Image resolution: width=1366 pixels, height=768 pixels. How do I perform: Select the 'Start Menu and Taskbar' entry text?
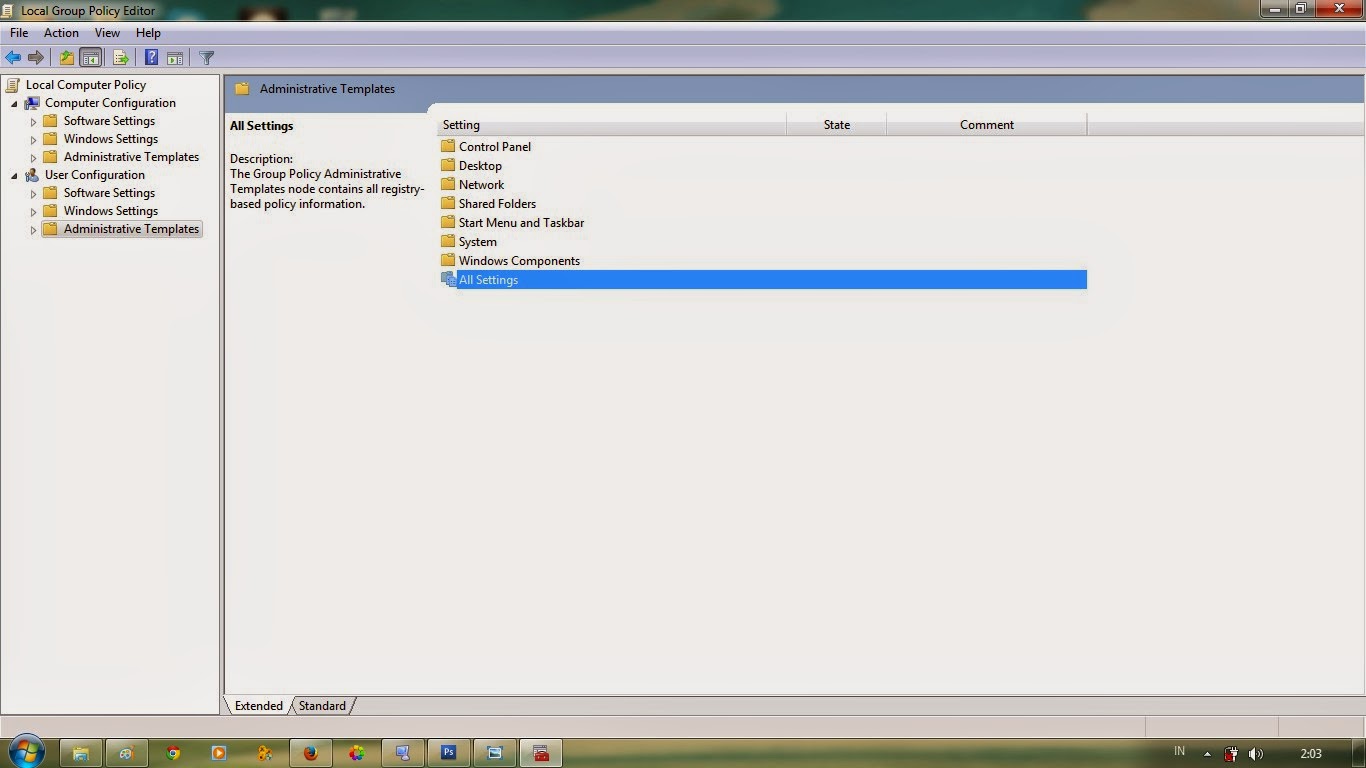pyautogui.click(x=521, y=223)
